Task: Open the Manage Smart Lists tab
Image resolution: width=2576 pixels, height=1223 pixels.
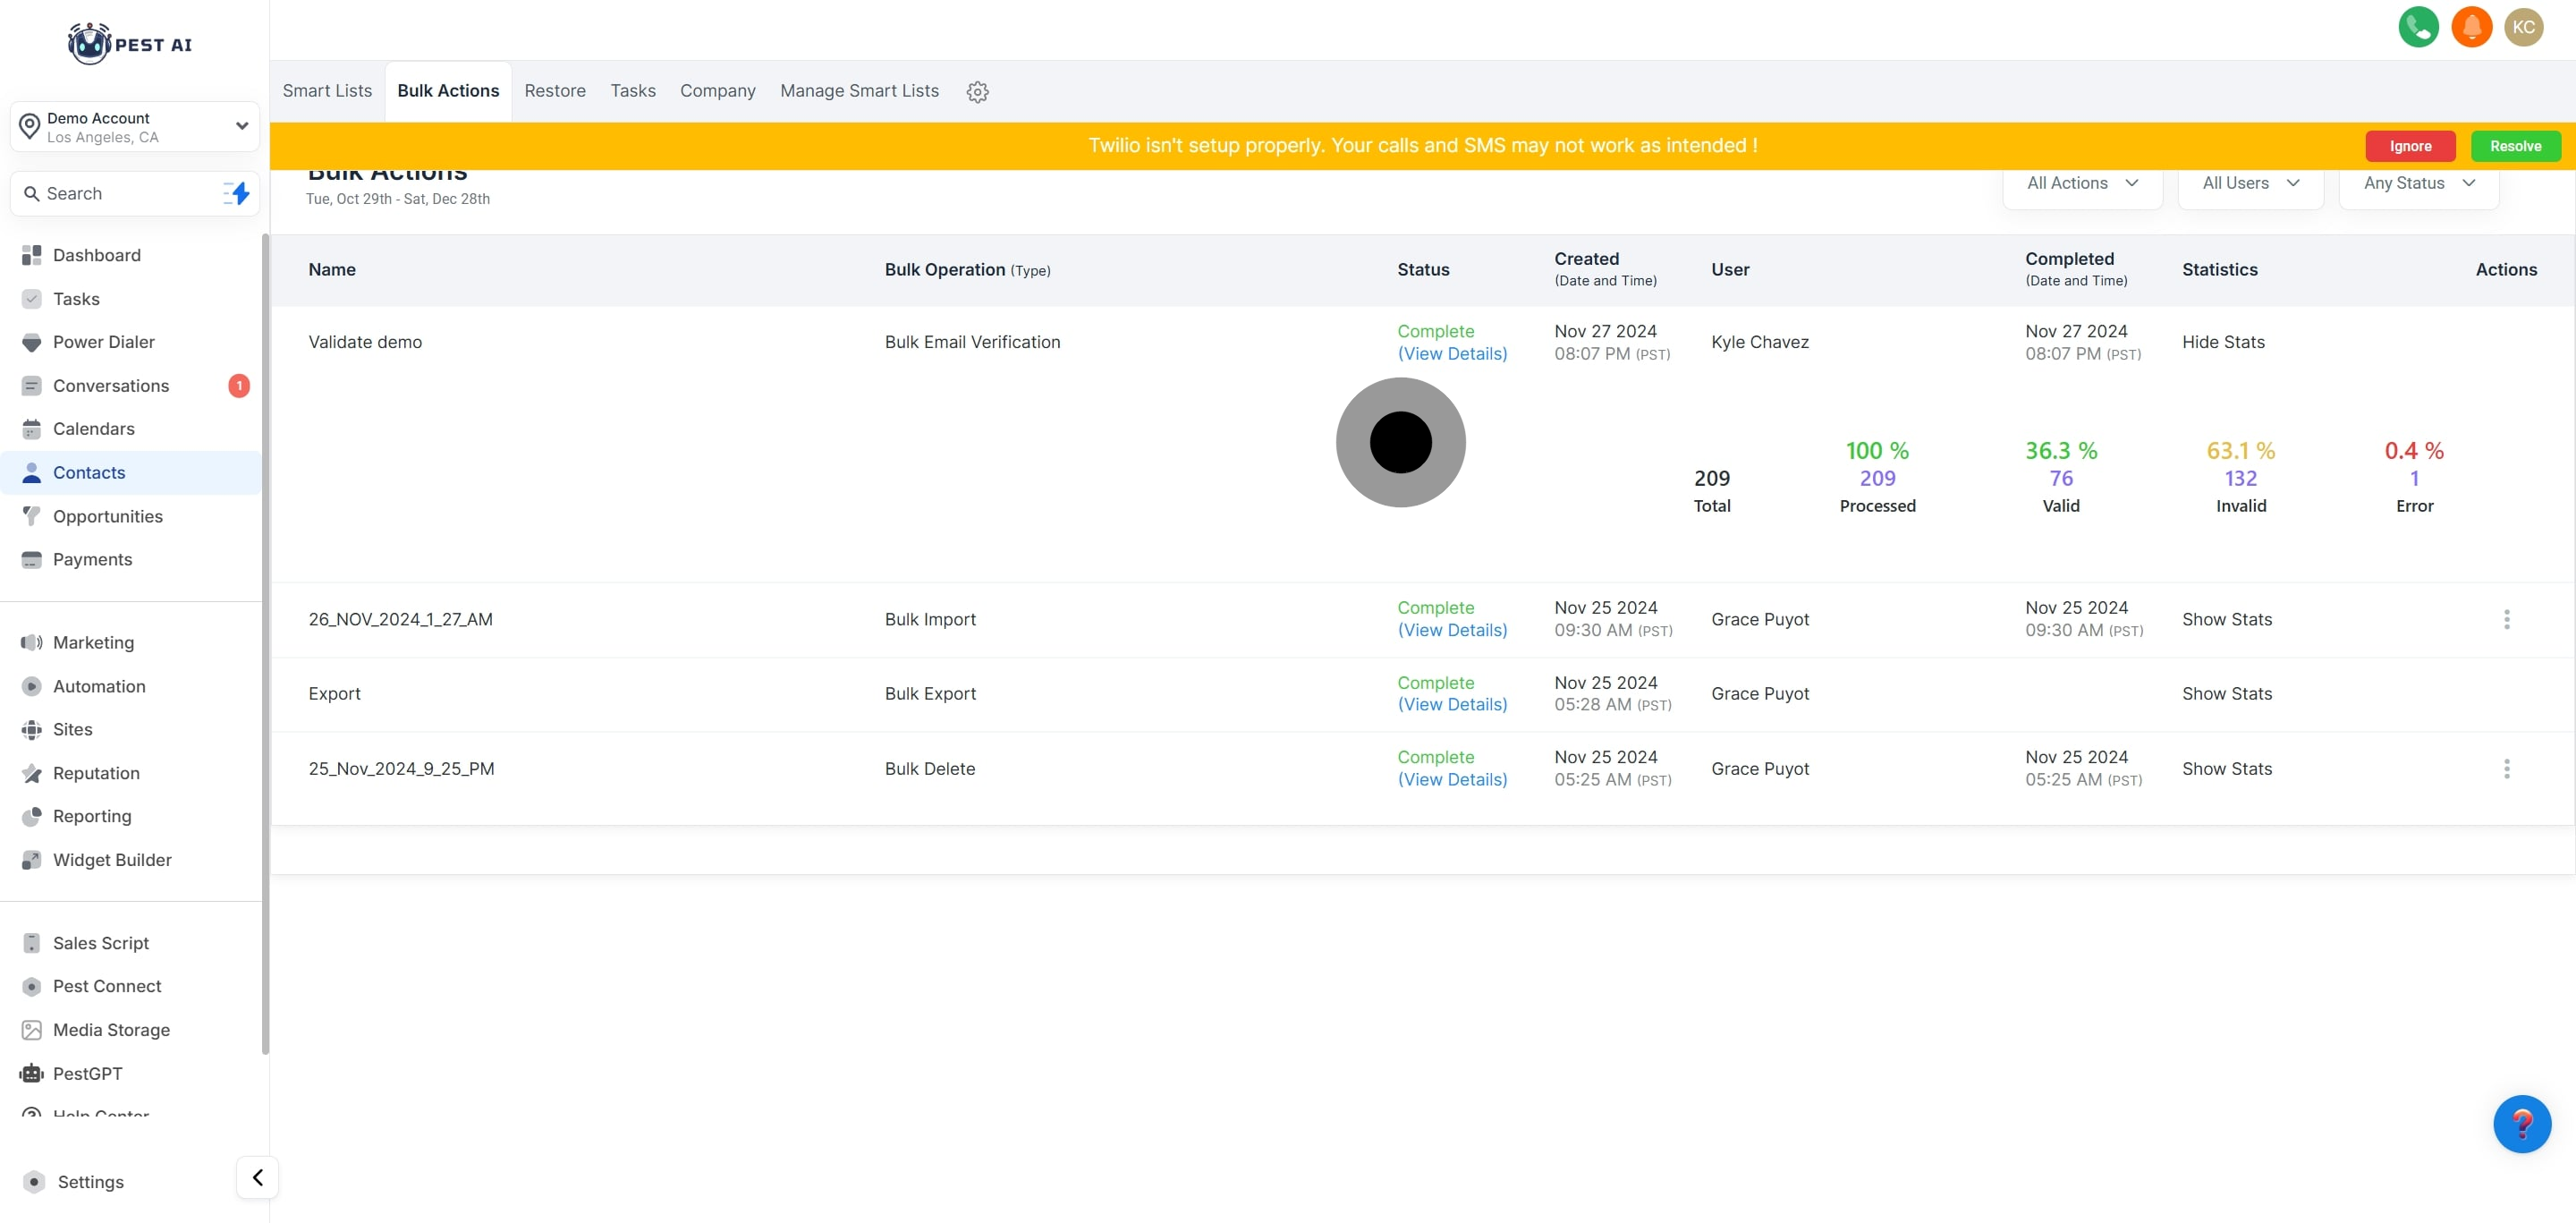Action: [x=859, y=91]
